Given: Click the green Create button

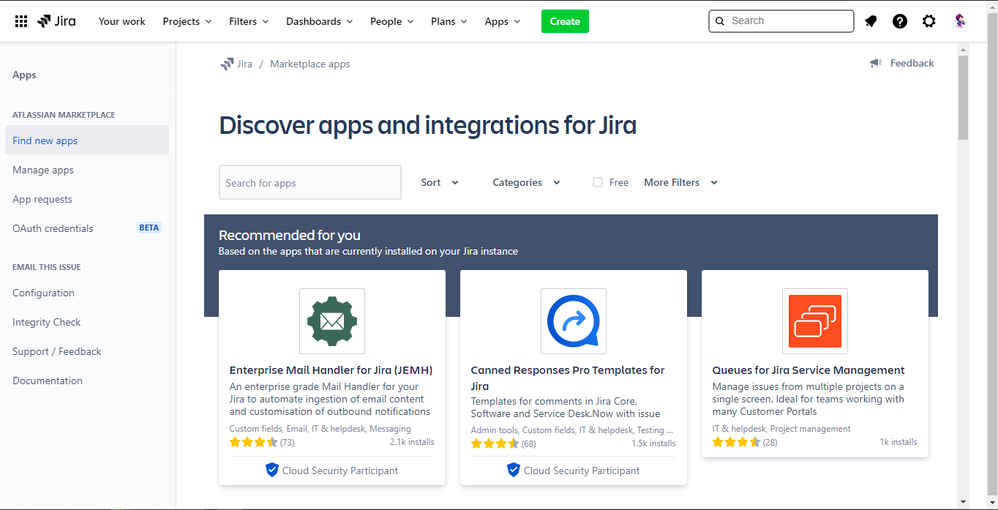Looking at the screenshot, I should [565, 21].
